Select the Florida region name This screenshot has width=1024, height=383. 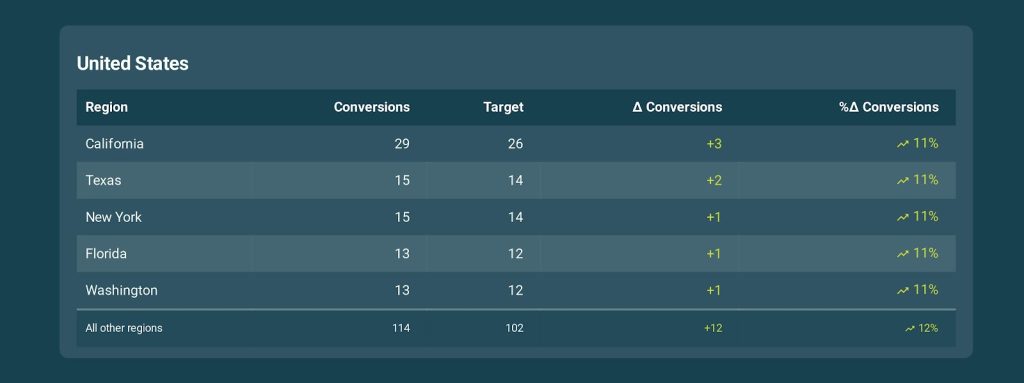[x=106, y=254]
